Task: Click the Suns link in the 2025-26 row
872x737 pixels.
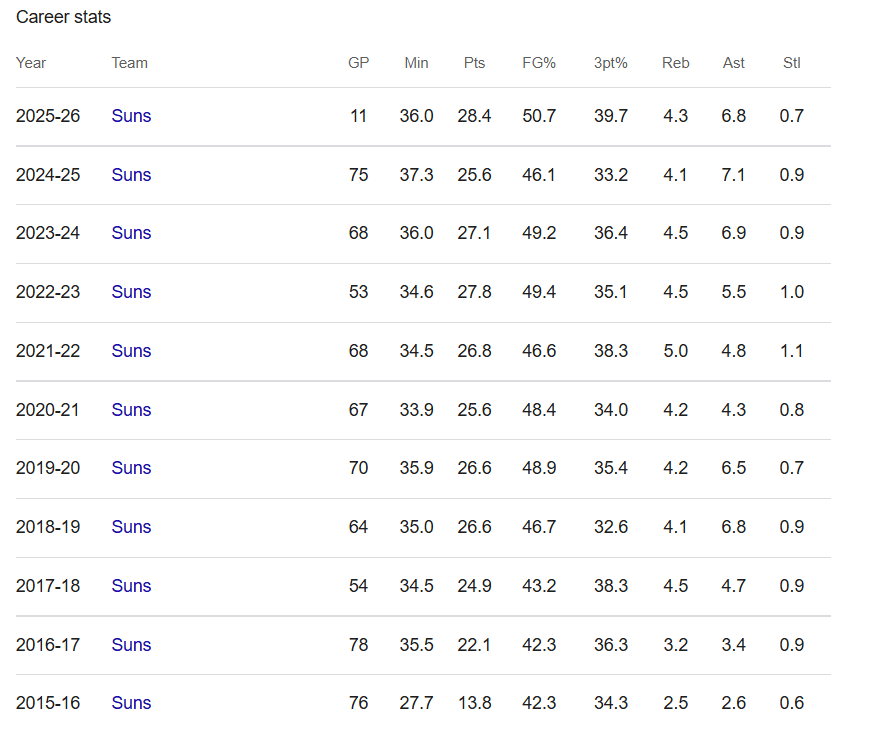Action: pos(131,116)
